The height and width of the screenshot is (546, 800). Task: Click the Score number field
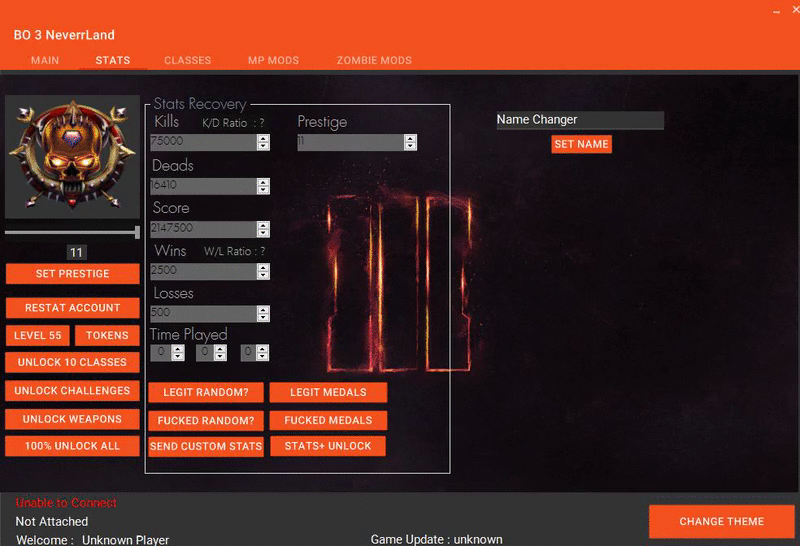(204, 229)
